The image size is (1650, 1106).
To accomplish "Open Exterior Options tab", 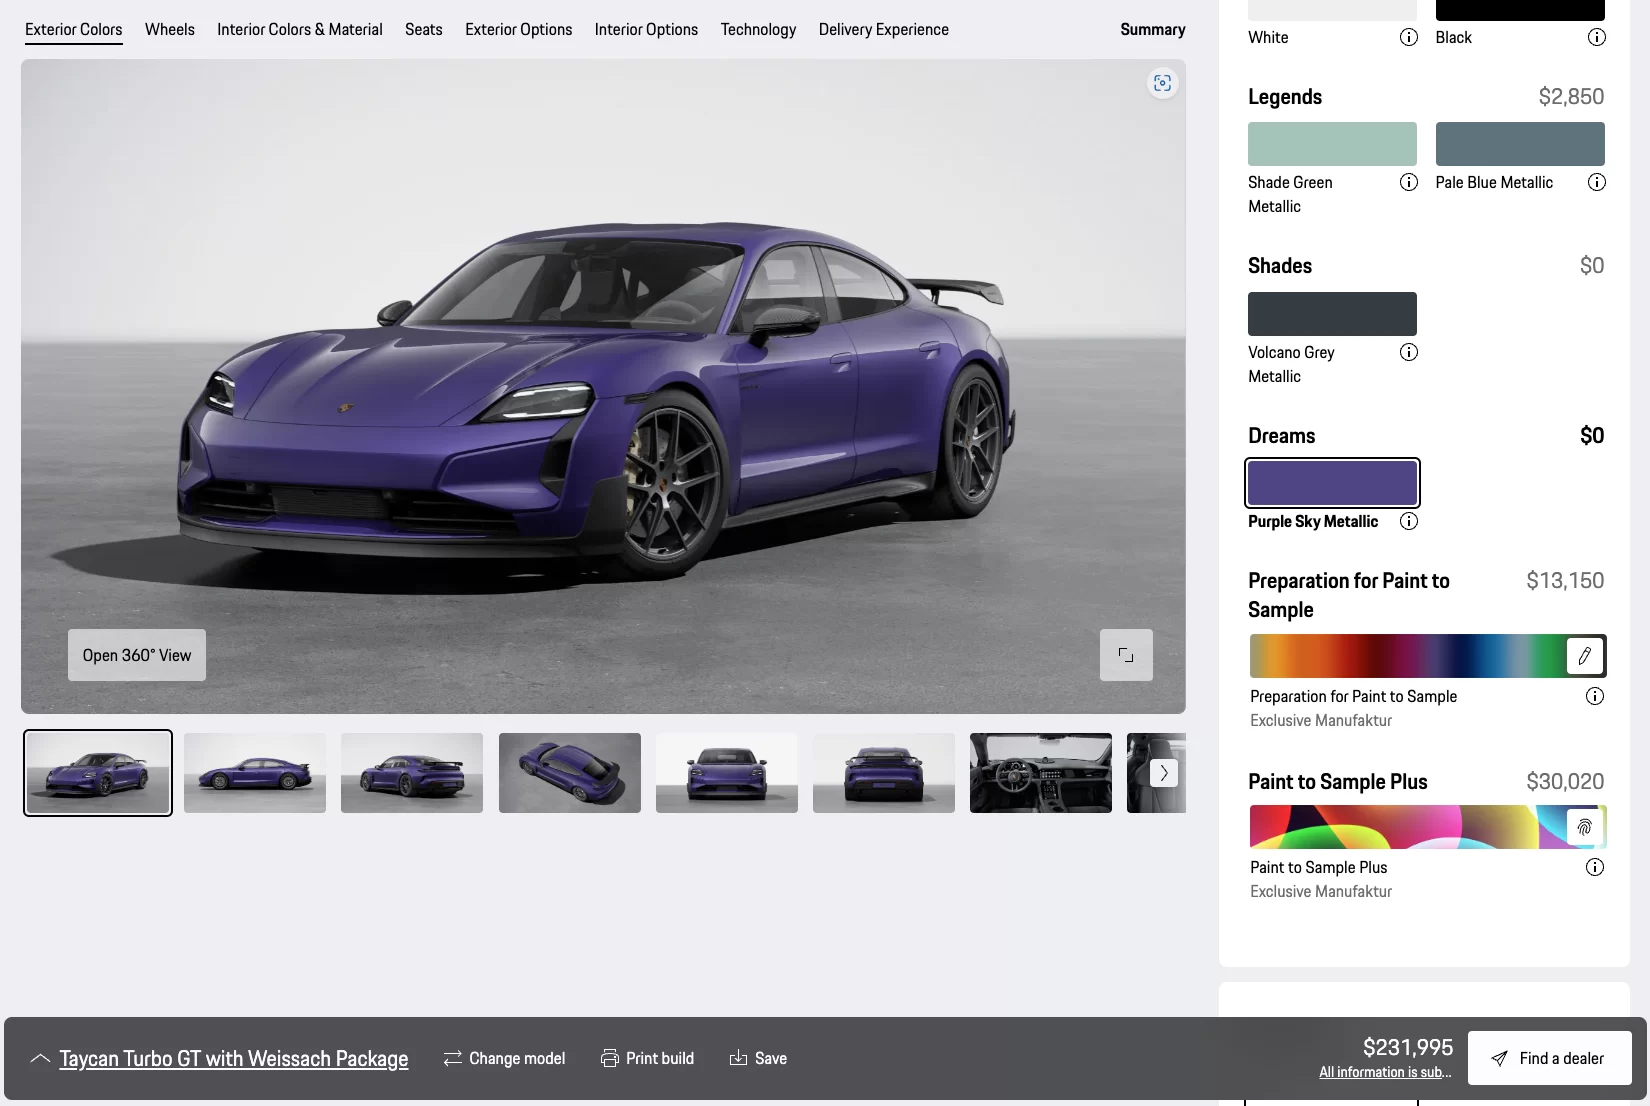I will tap(519, 29).
